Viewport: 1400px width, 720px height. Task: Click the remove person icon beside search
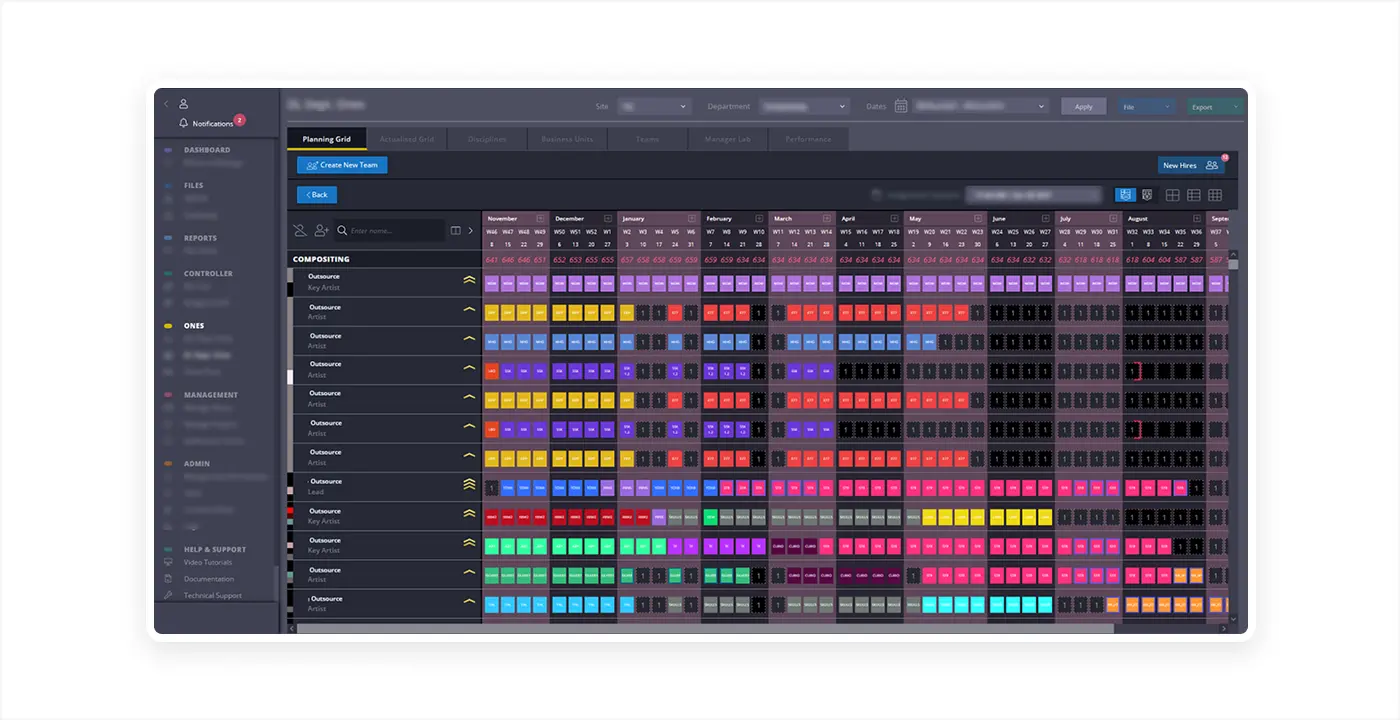pyautogui.click(x=300, y=230)
